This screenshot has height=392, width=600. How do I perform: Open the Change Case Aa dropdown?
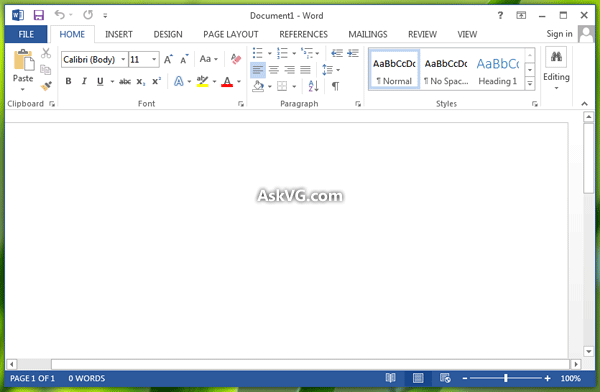click(209, 59)
